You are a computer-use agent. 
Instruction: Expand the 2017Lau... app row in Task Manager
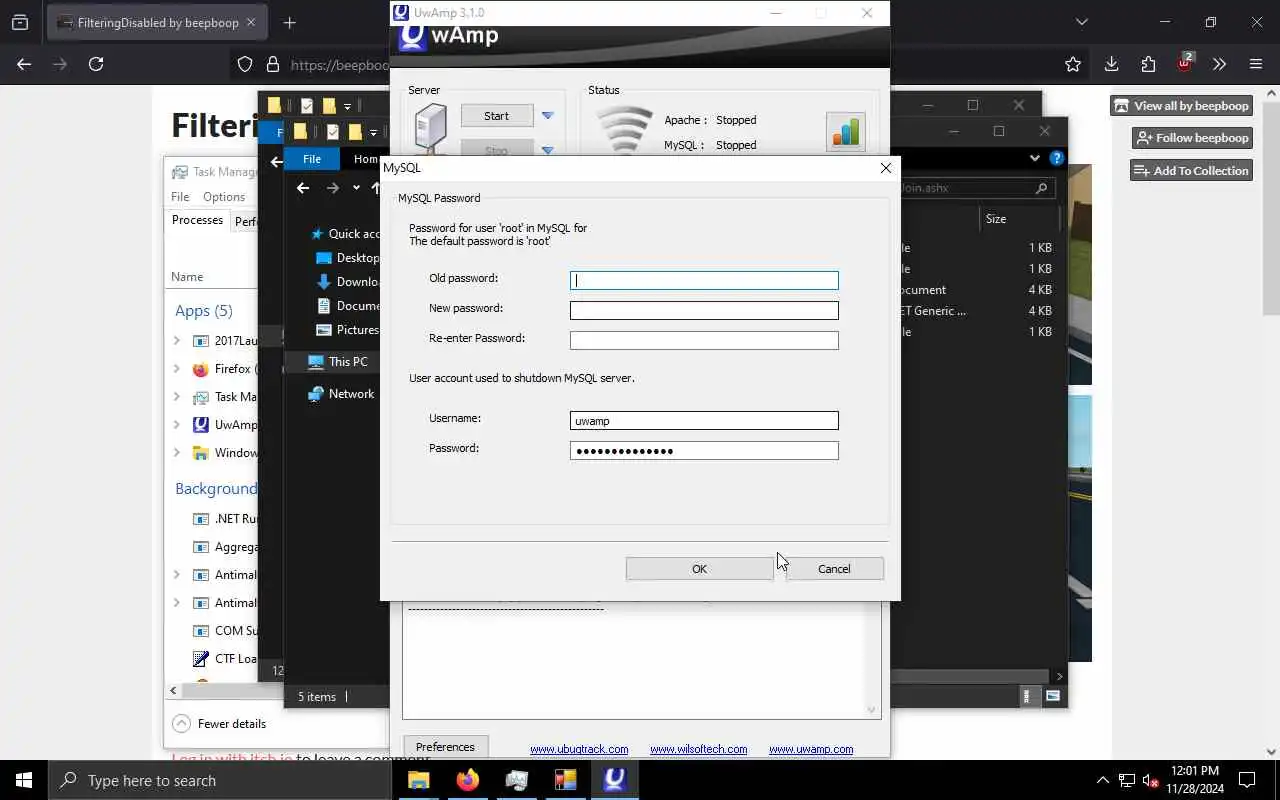[177, 341]
